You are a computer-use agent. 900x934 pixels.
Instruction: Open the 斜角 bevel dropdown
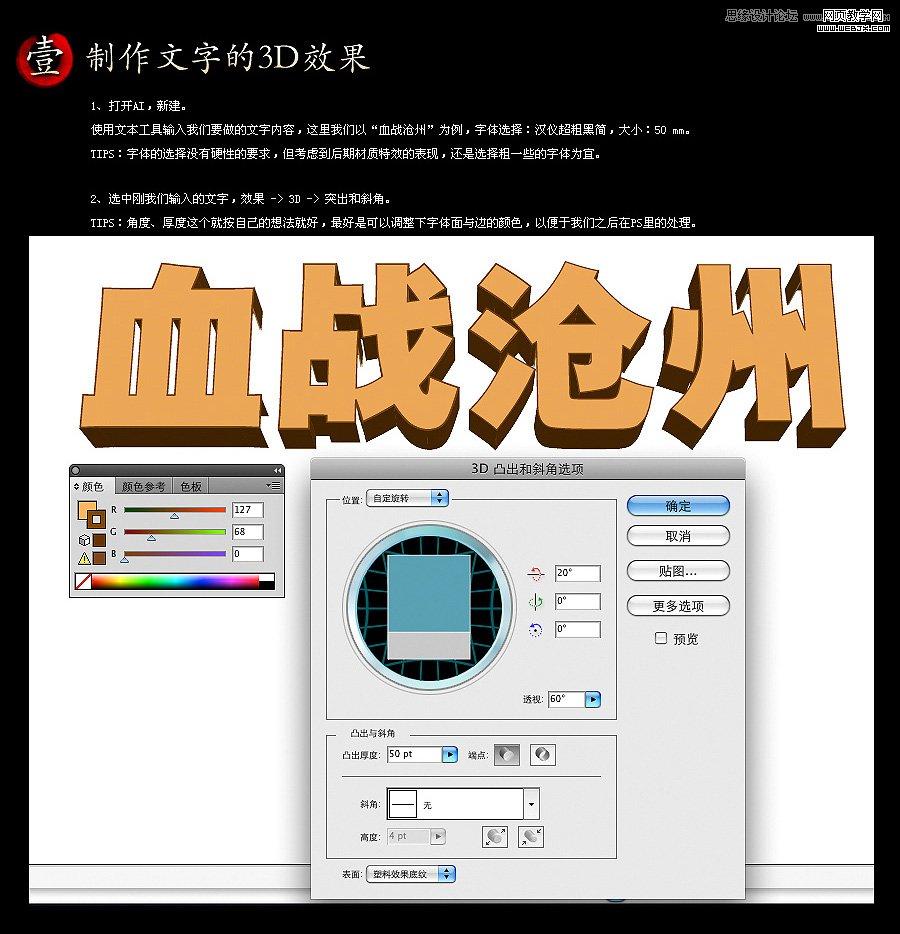coord(463,804)
